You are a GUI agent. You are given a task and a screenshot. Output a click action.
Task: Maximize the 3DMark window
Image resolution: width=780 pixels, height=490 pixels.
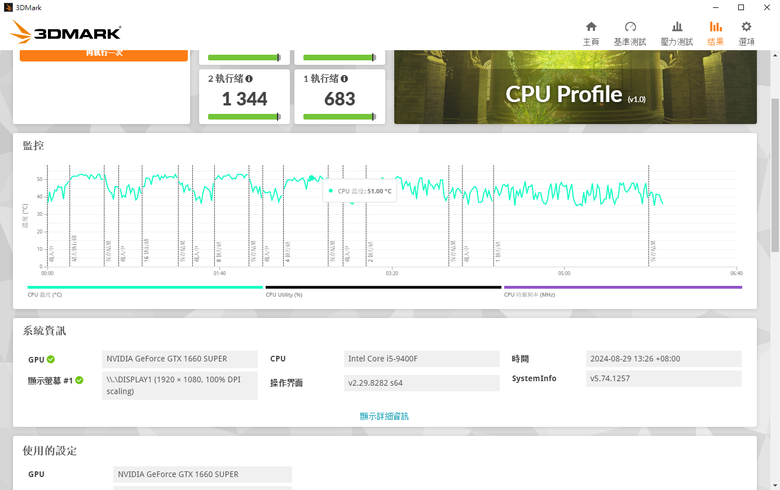(x=741, y=7)
